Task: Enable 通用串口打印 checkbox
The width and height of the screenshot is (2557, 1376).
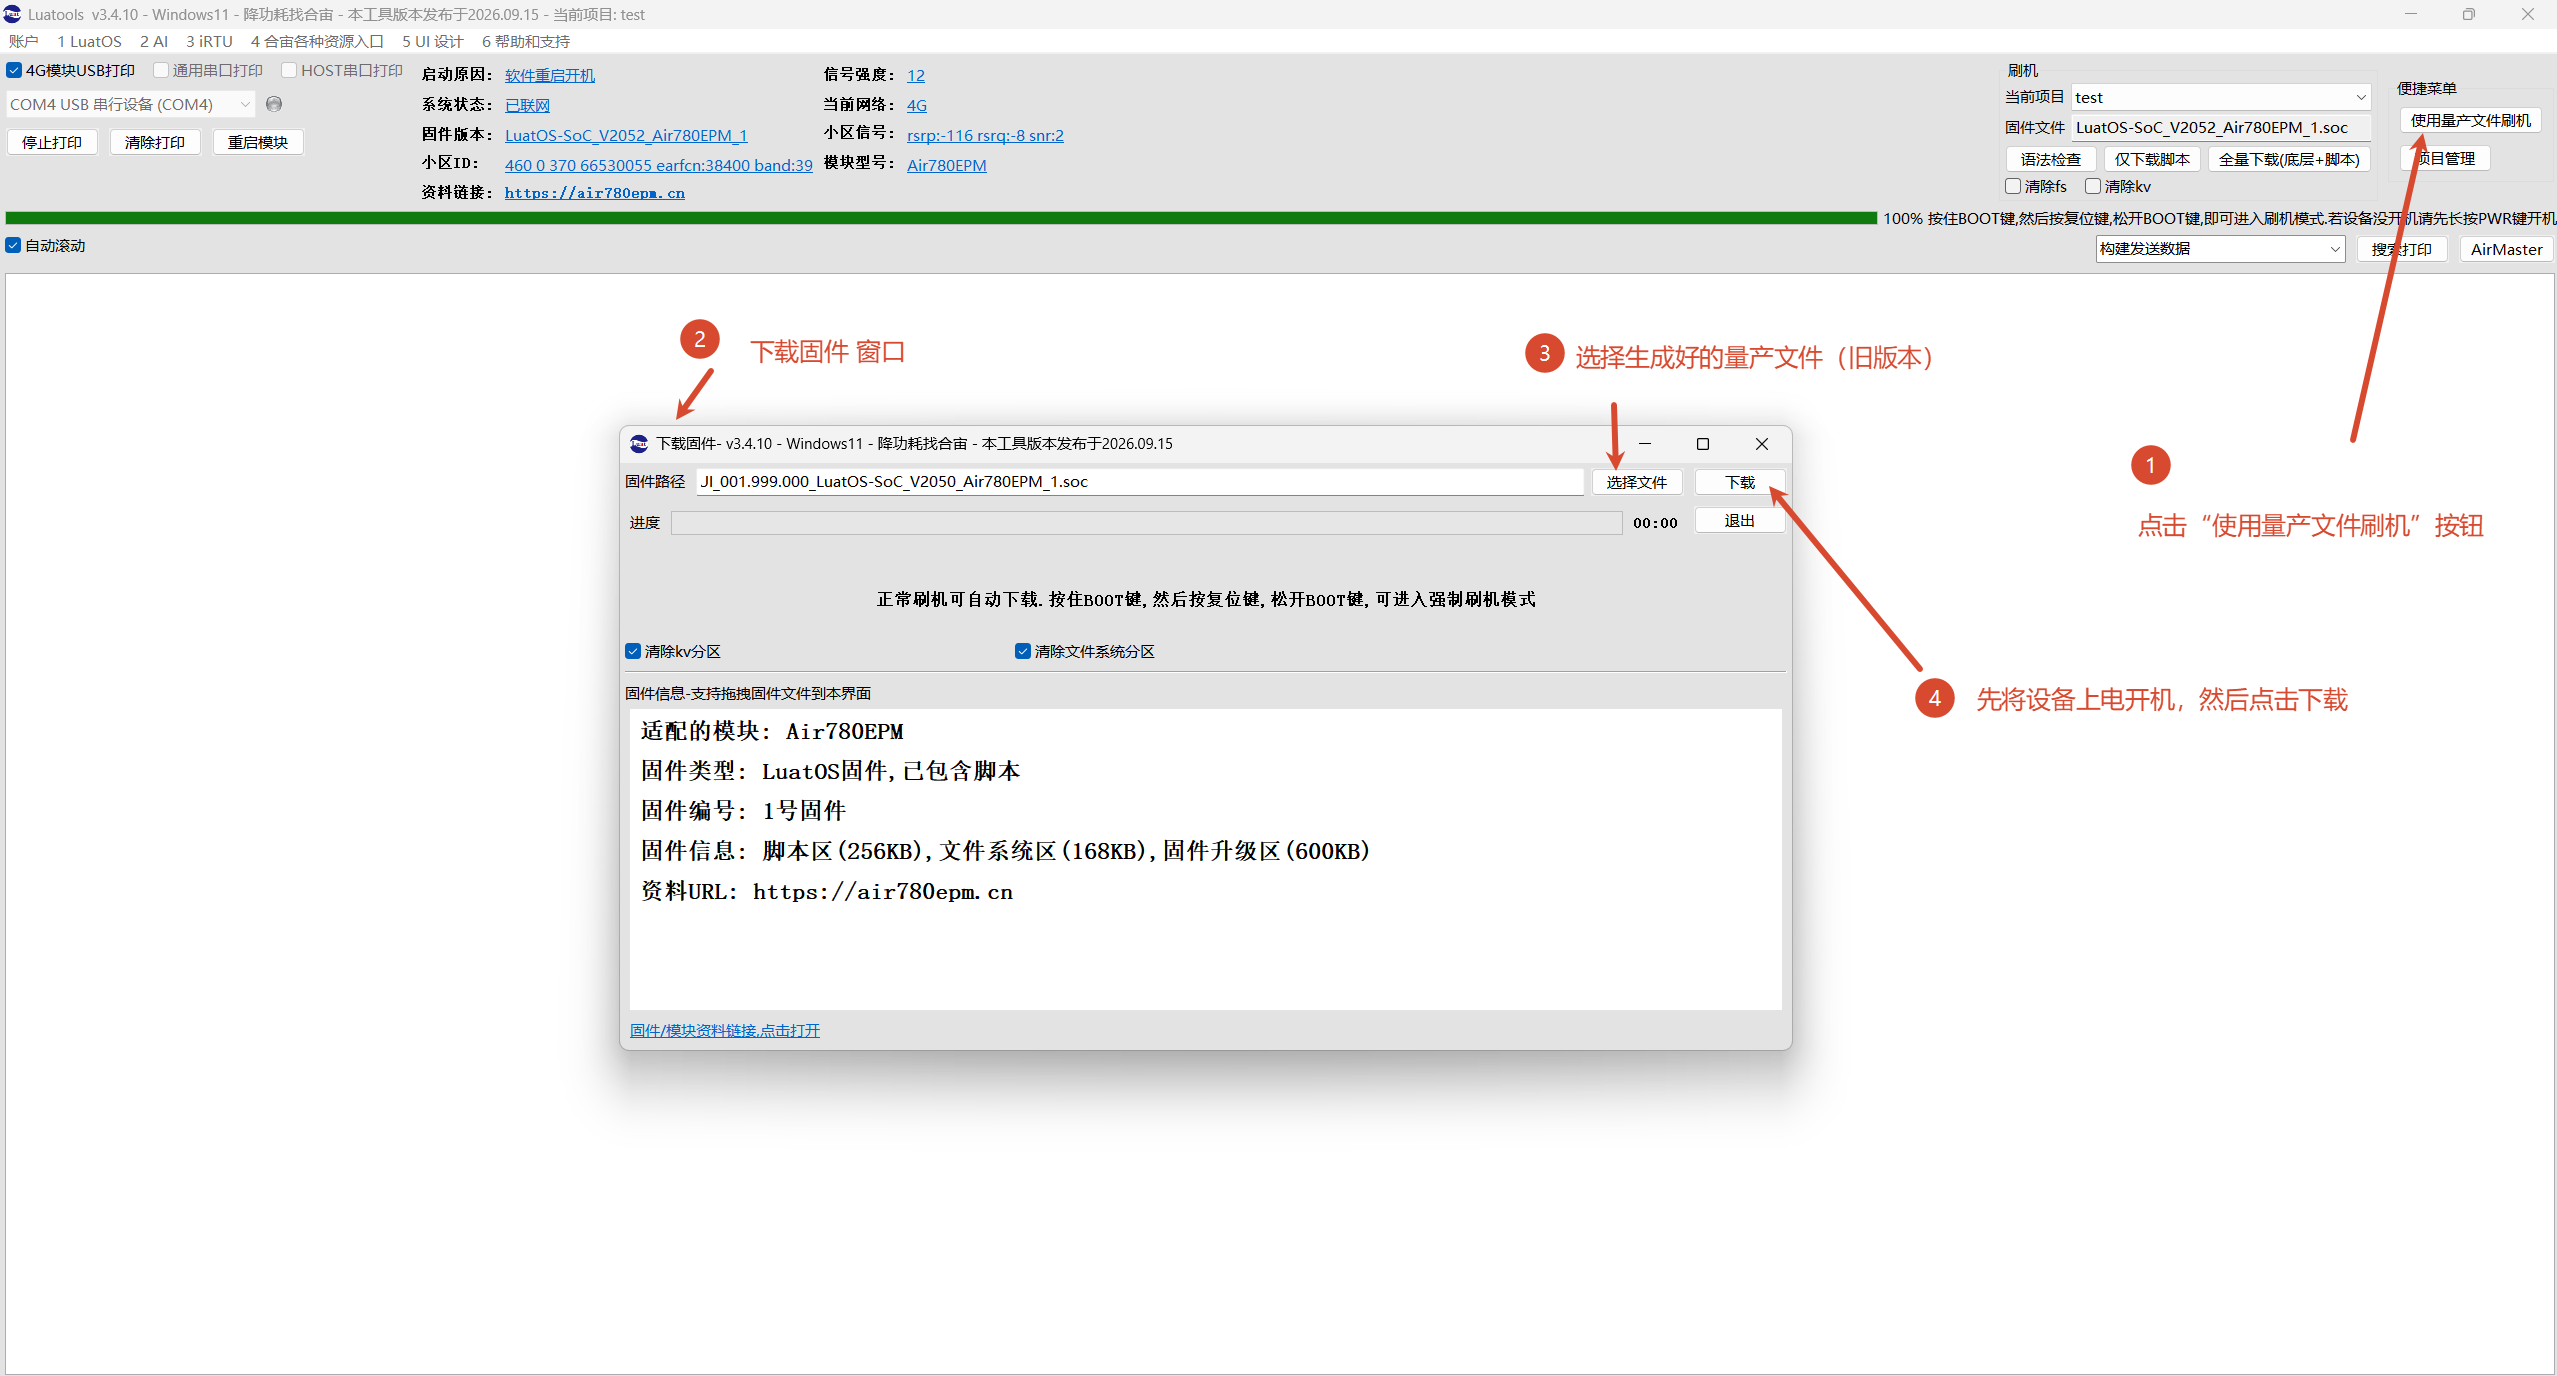Action: pos(160,70)
